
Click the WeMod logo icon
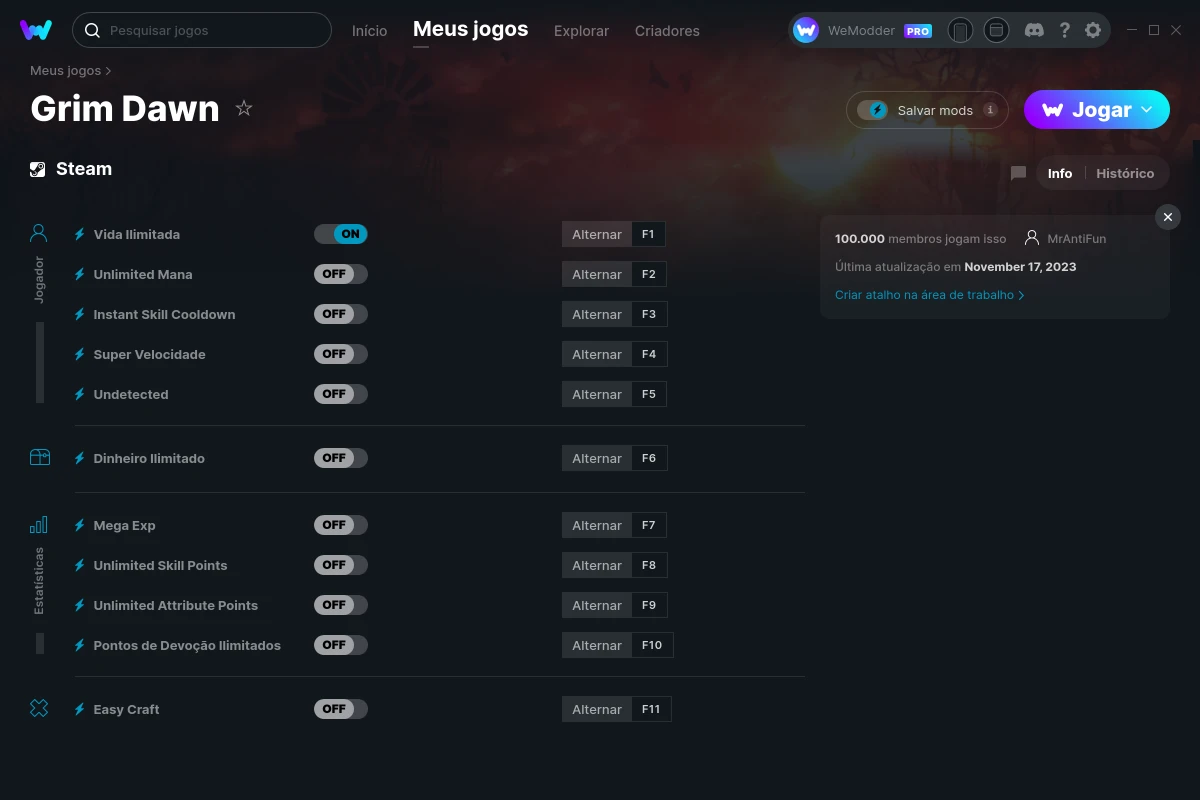click(36, 30)
